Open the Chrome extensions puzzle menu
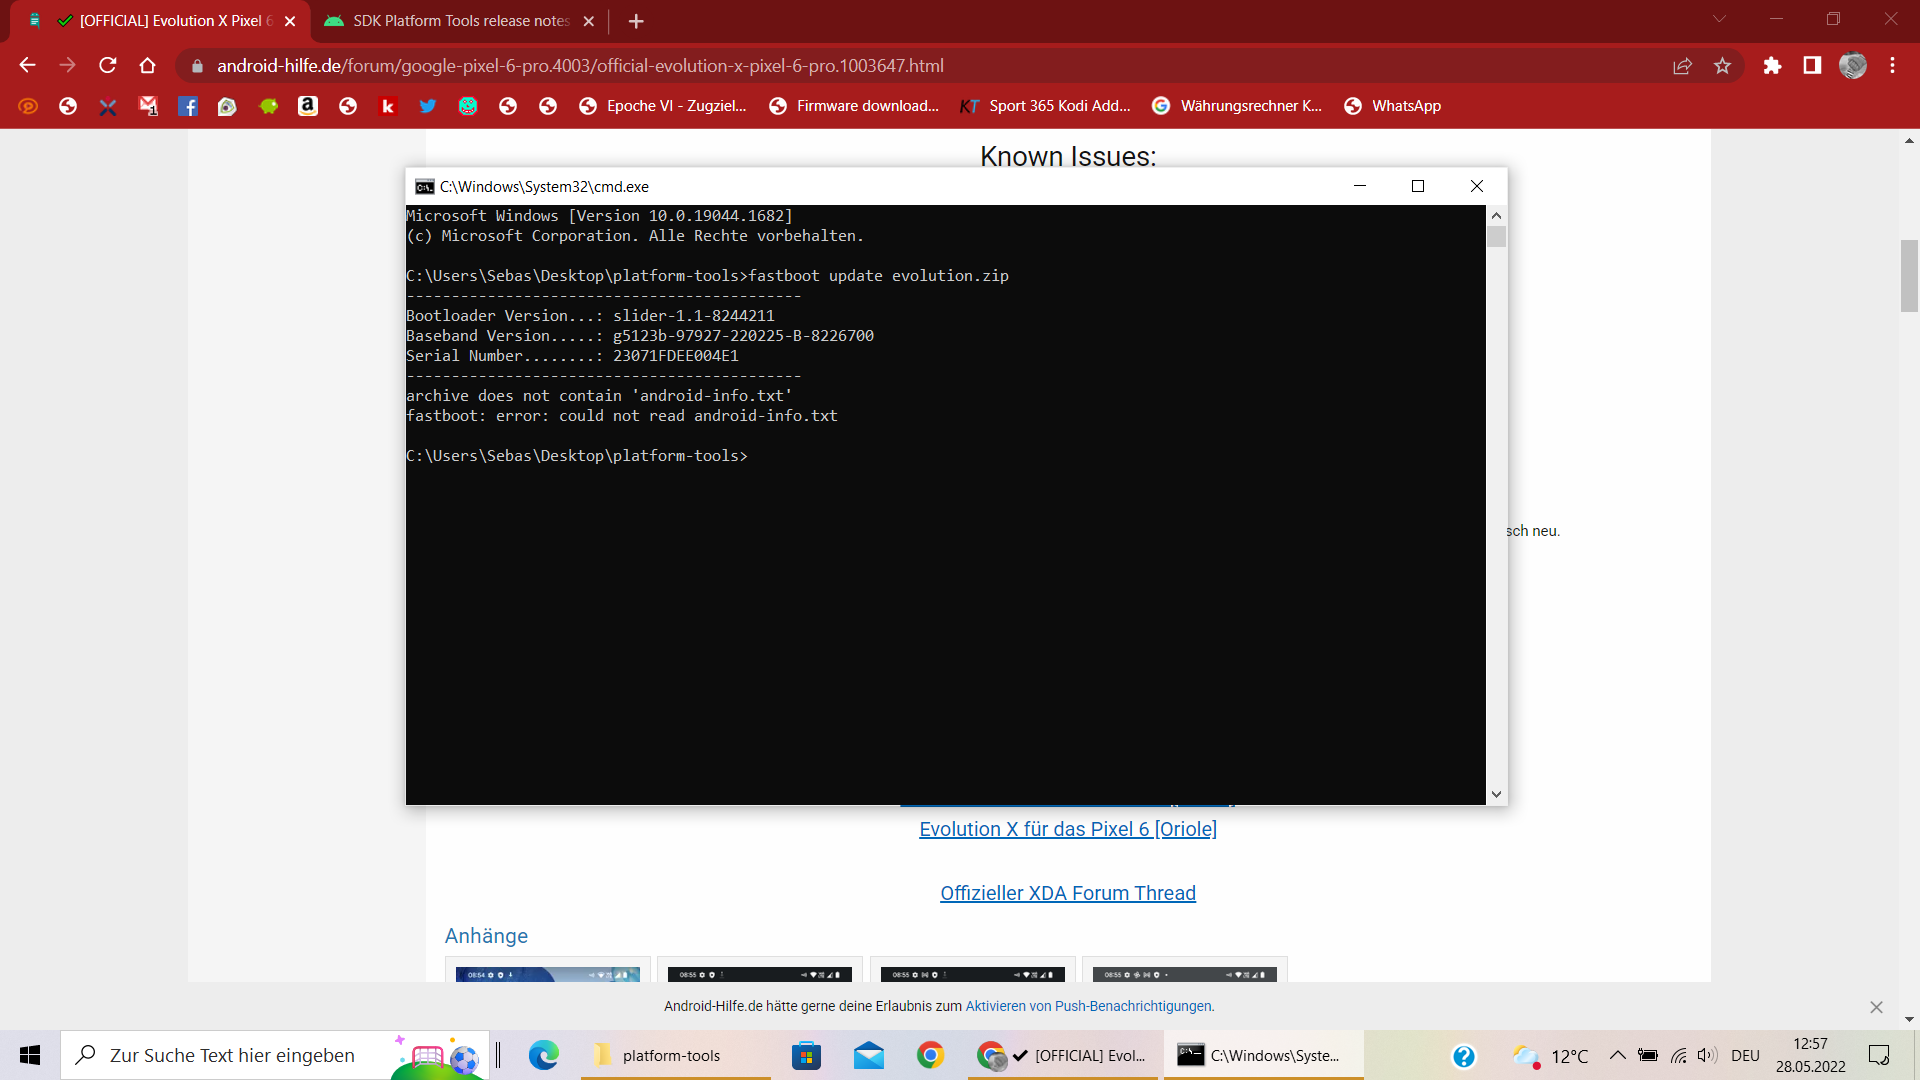This screenshot has height=1080, width=1920. pos(1772,66)
